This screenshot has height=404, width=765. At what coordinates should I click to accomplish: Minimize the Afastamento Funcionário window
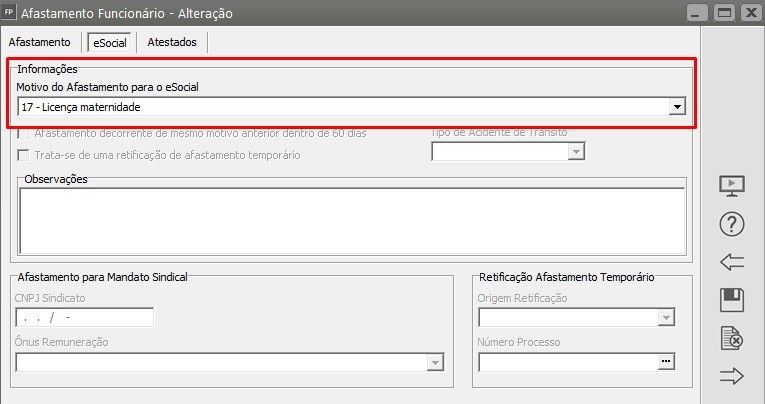click(697, 12)
